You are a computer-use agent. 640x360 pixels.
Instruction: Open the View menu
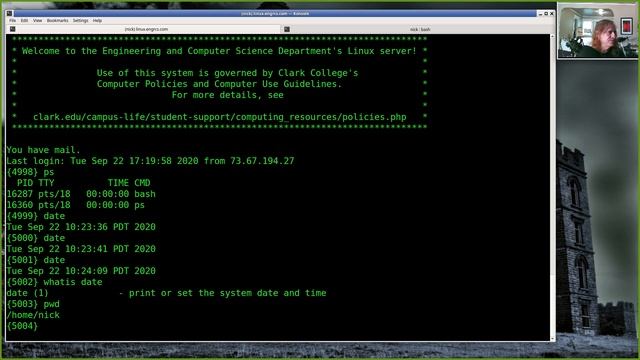point(38,20)
